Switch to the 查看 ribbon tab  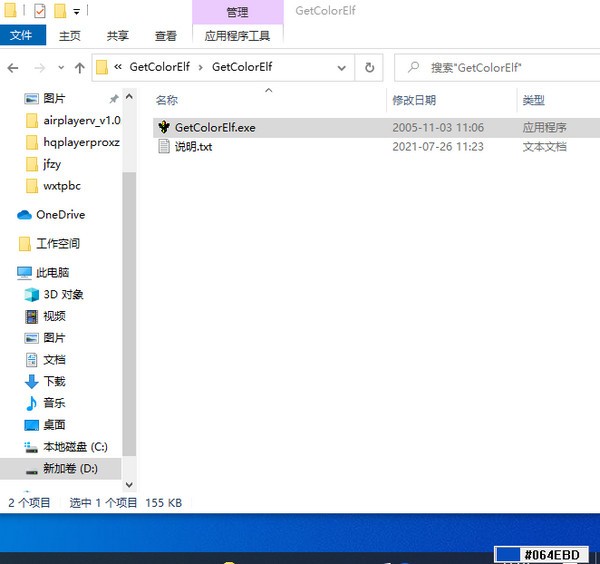[x=166, y=36]
